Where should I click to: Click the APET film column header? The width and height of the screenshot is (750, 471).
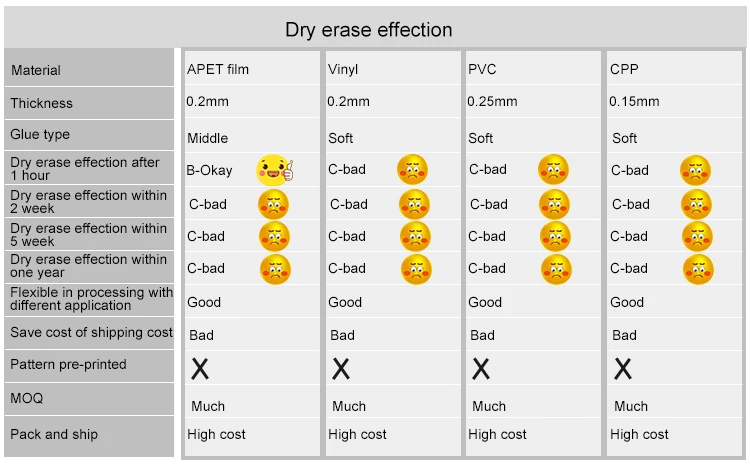pyautogui.click(x=218, y=69)
